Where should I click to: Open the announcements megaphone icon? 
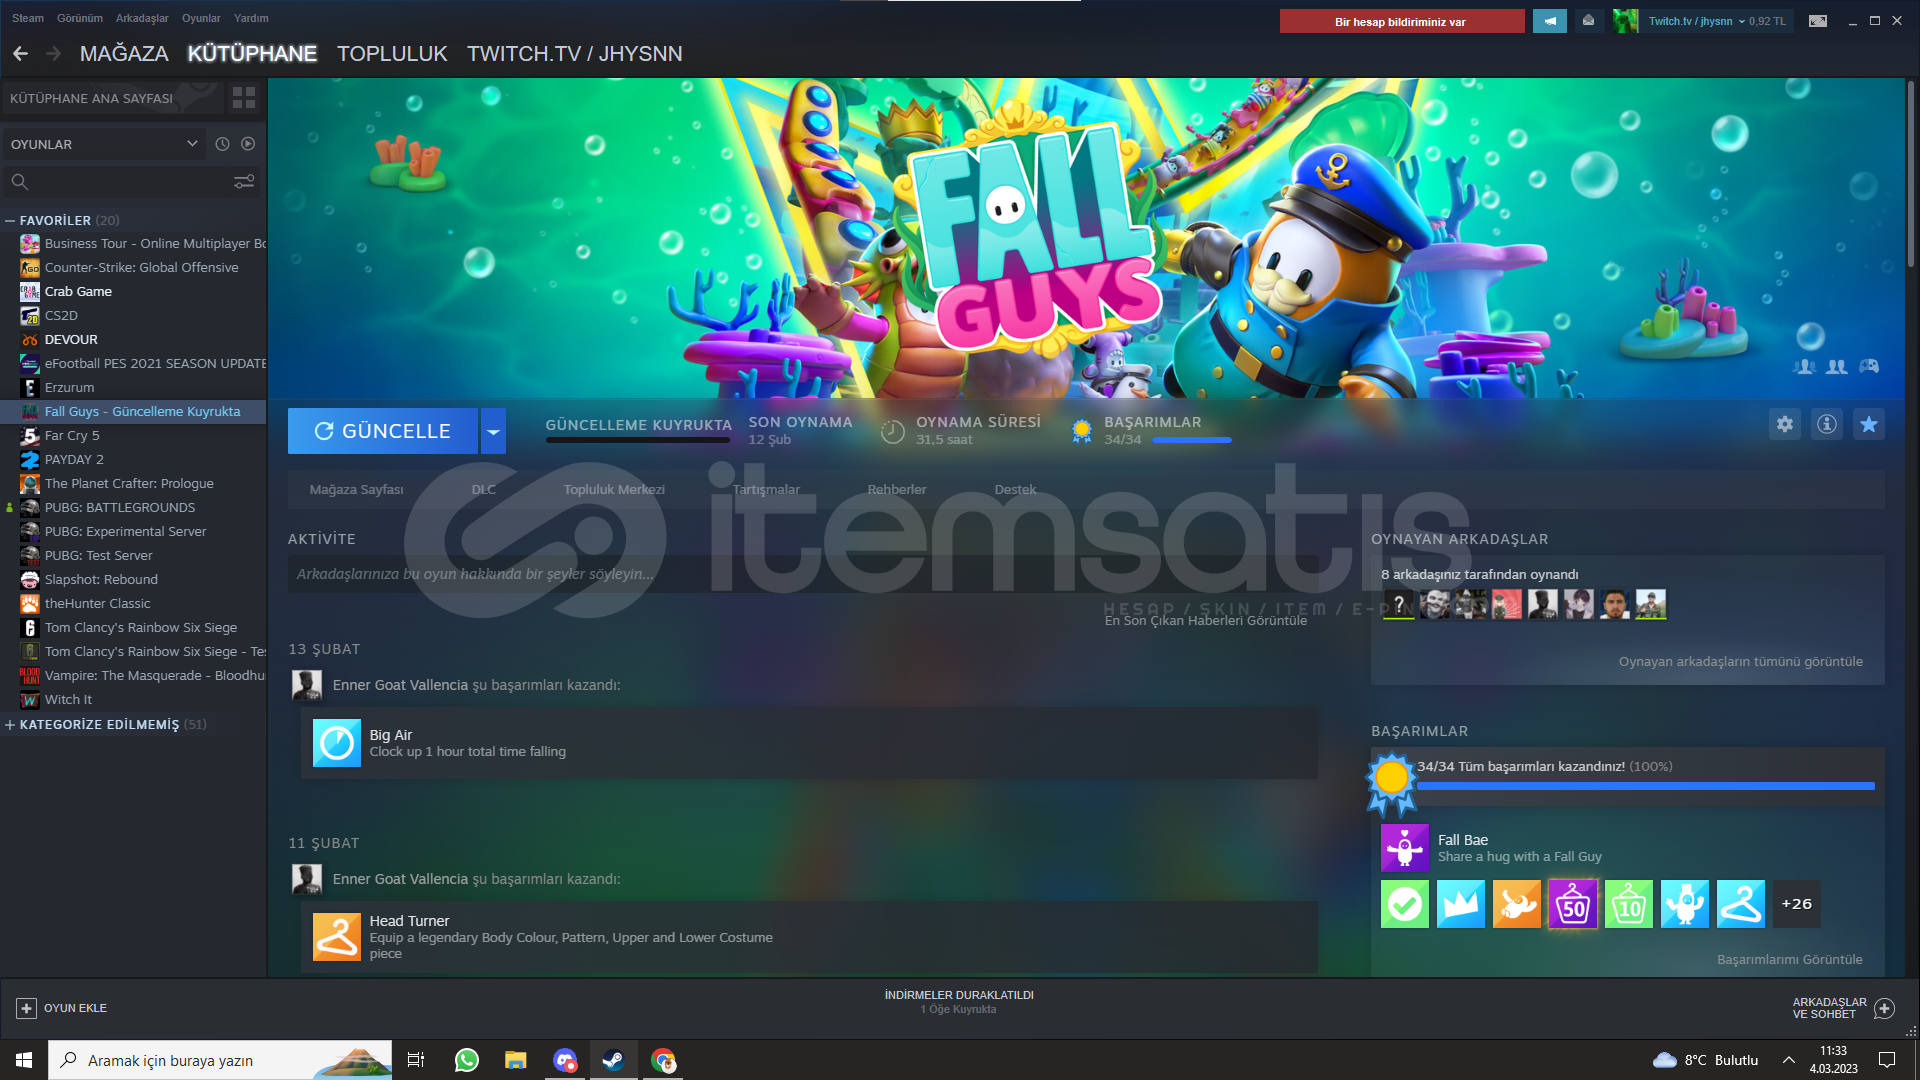1550,21
